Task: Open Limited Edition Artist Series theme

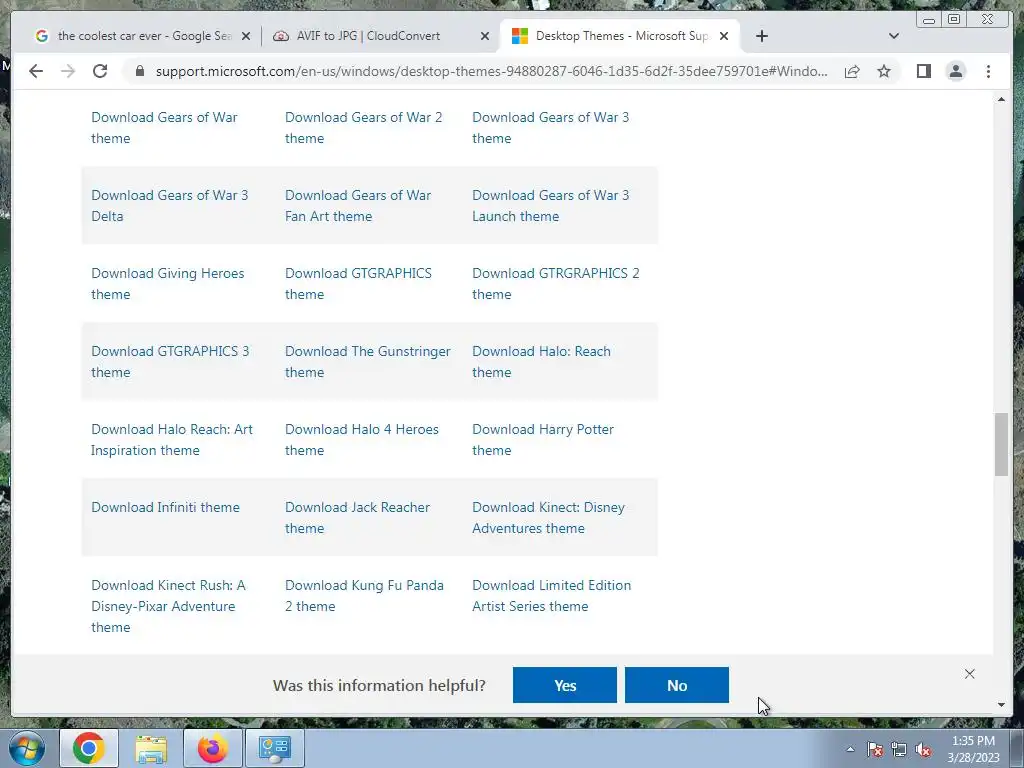Action: point(552,596)
